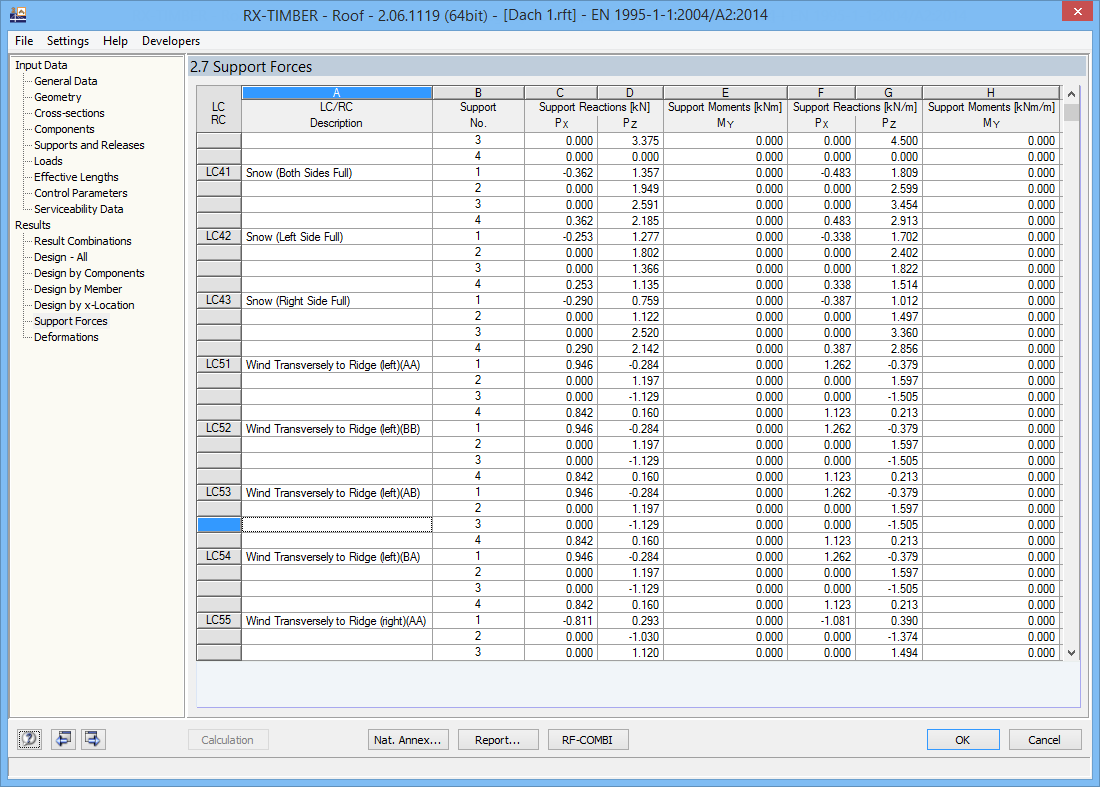
Task: Select 'Wind Transversely to Ridge (right)(AA)' cell
Action: tap(337, 621)
